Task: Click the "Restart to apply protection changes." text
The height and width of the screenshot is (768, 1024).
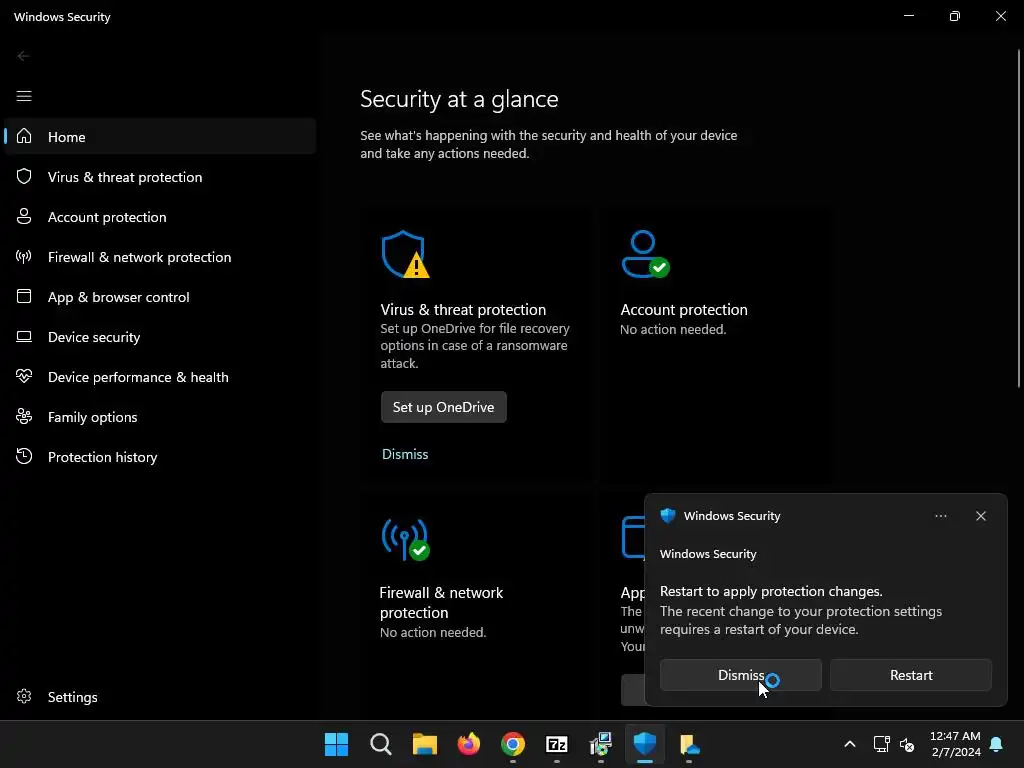Action: click(771, 591)
